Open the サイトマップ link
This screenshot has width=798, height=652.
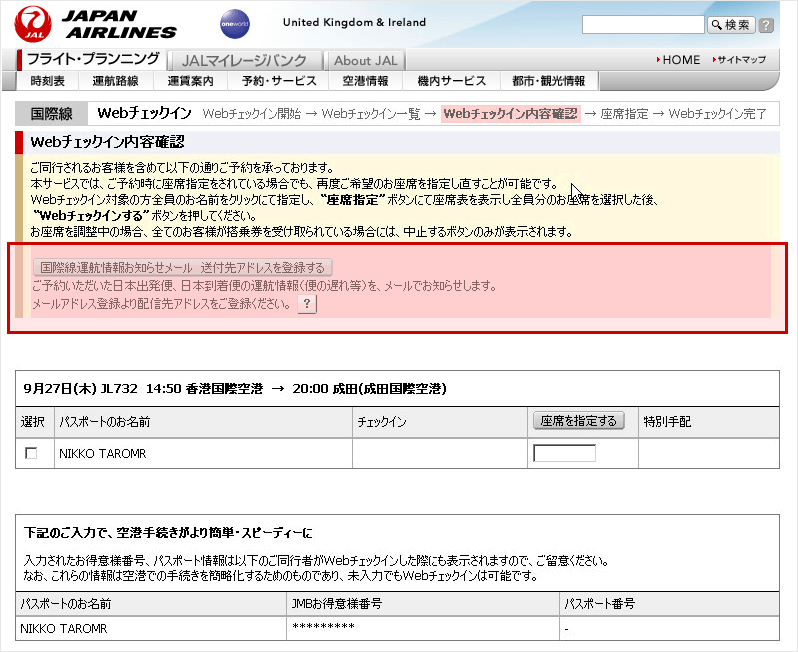(741, 60)
